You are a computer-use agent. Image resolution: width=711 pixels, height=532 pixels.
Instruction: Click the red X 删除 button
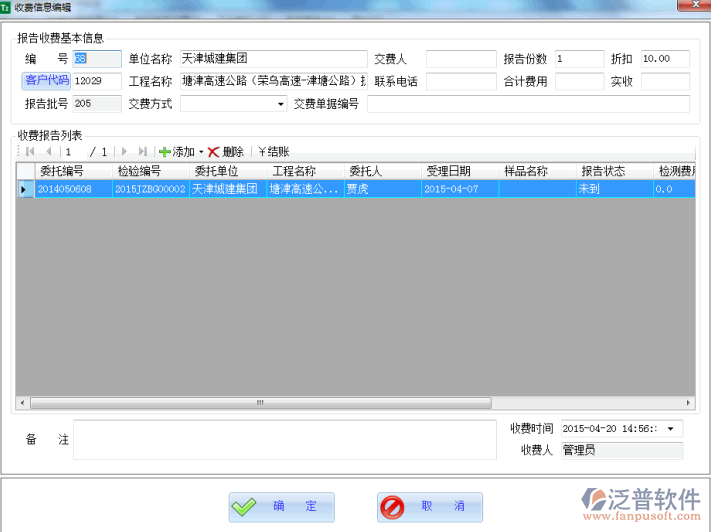pos(226,151)
